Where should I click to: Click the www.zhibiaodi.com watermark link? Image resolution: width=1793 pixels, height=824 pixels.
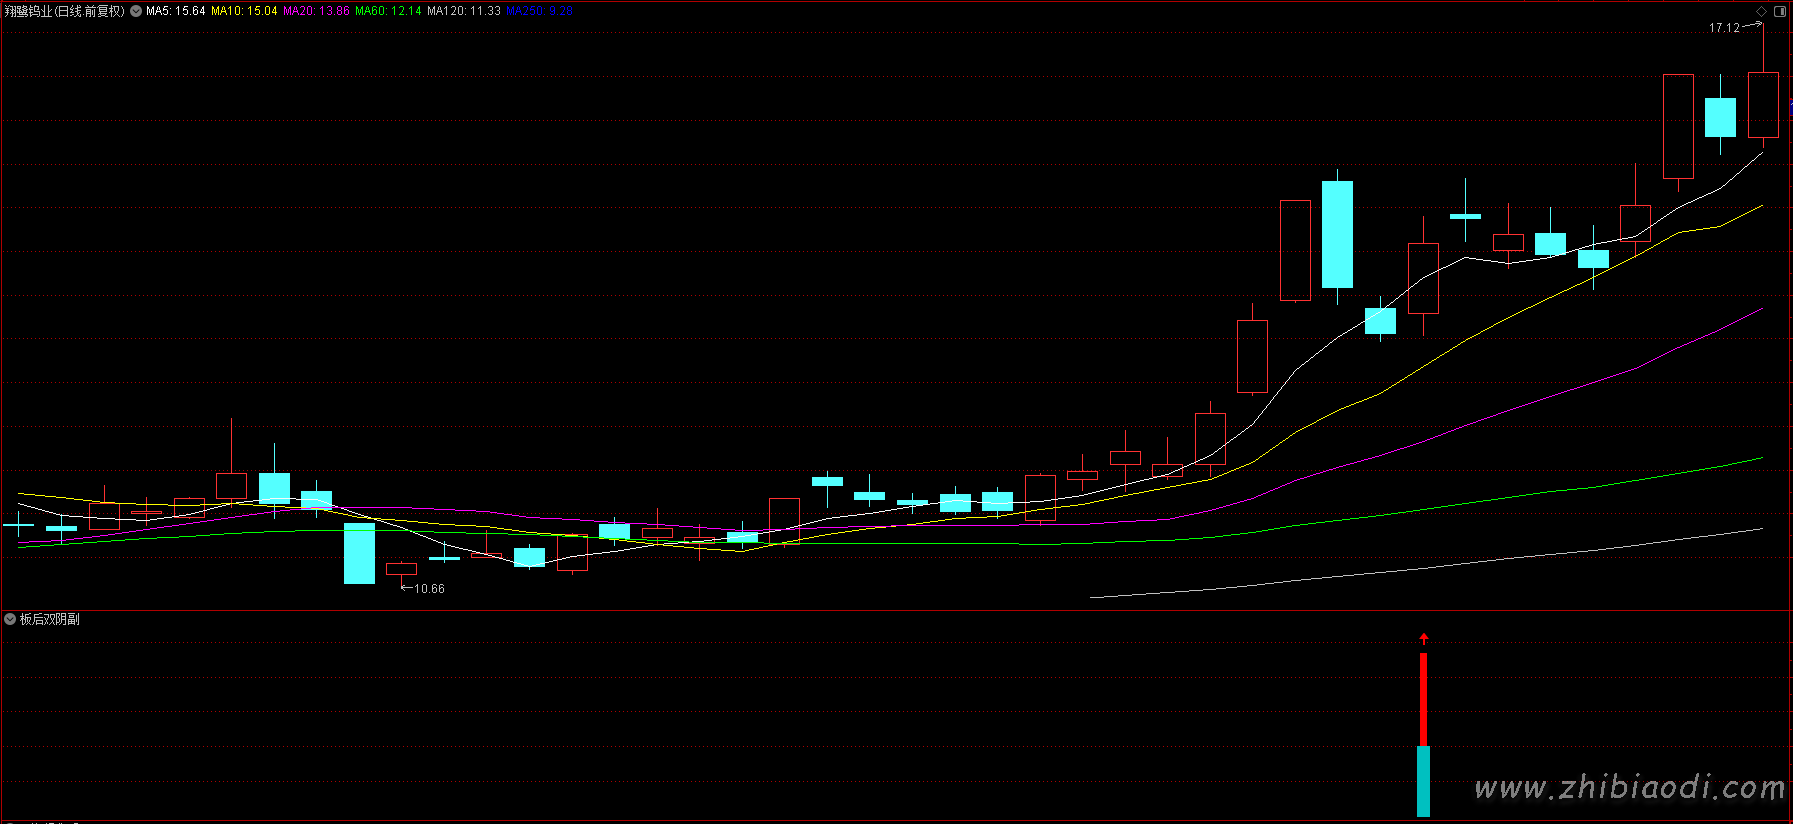(1630, 788)
